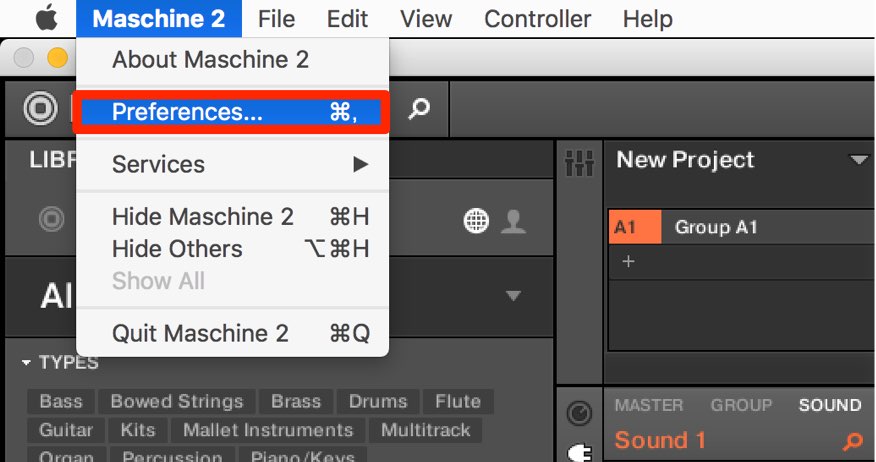Screen dimensions: 876x462
Task: Filter by Drums type tag
Action: (x=378, y=401)
